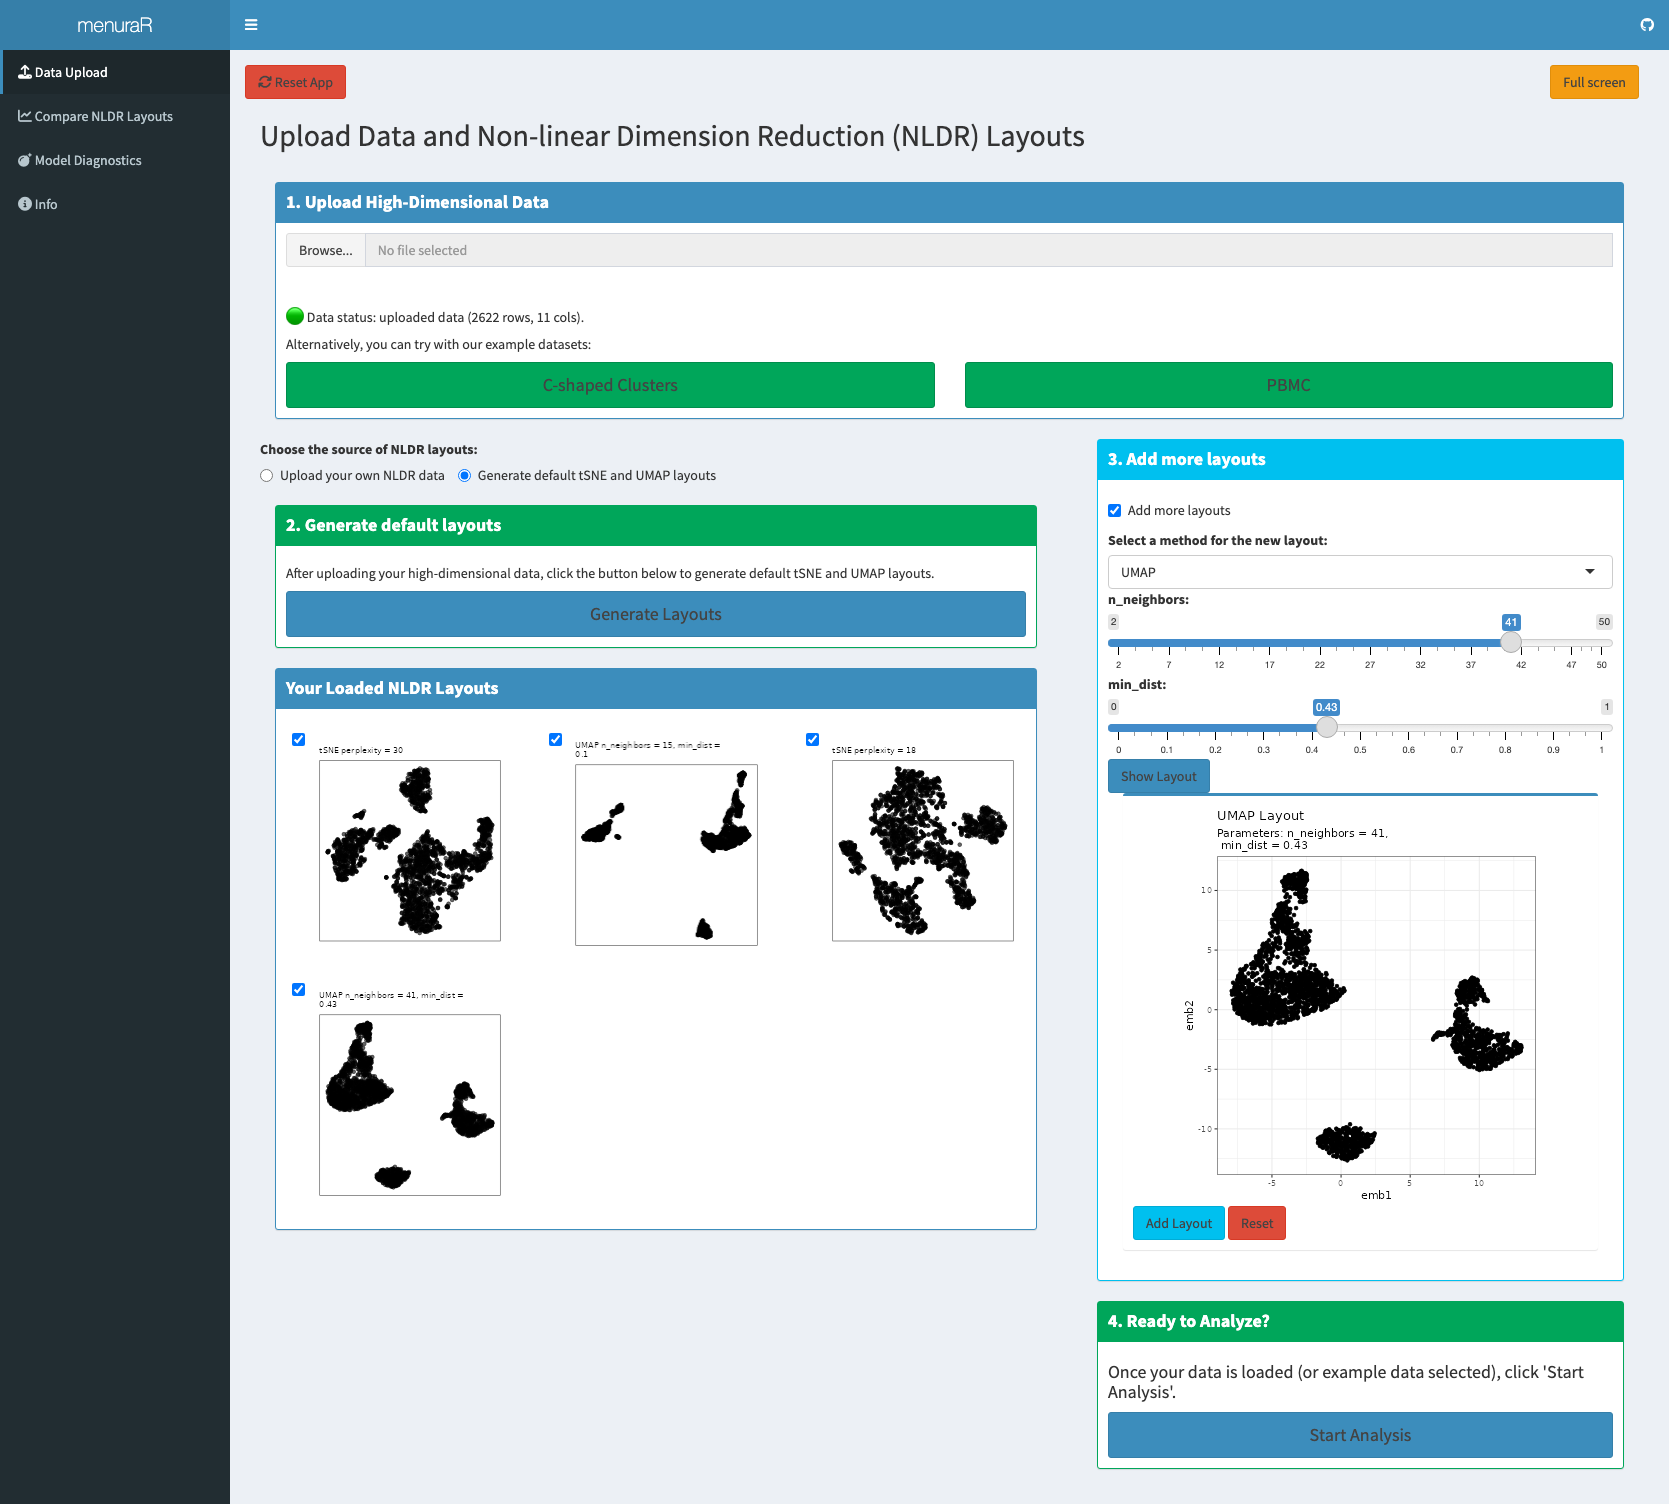
Task: Uncheck the tSNE perplexity = 30 layout
Action: coord(298,740)
